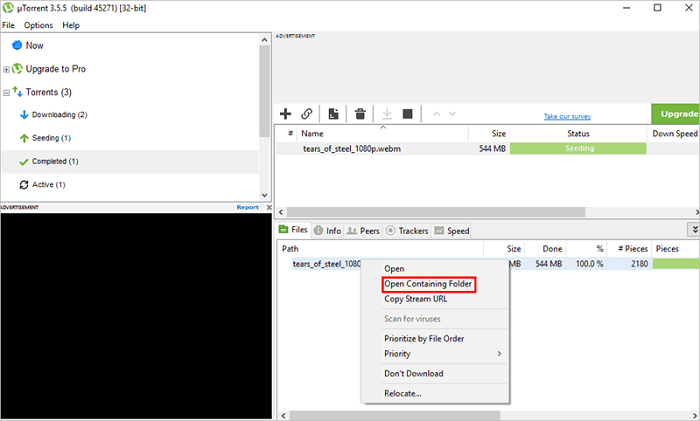700x421 pixels.
Task: Open the Options menu
Action: [38, 25]
